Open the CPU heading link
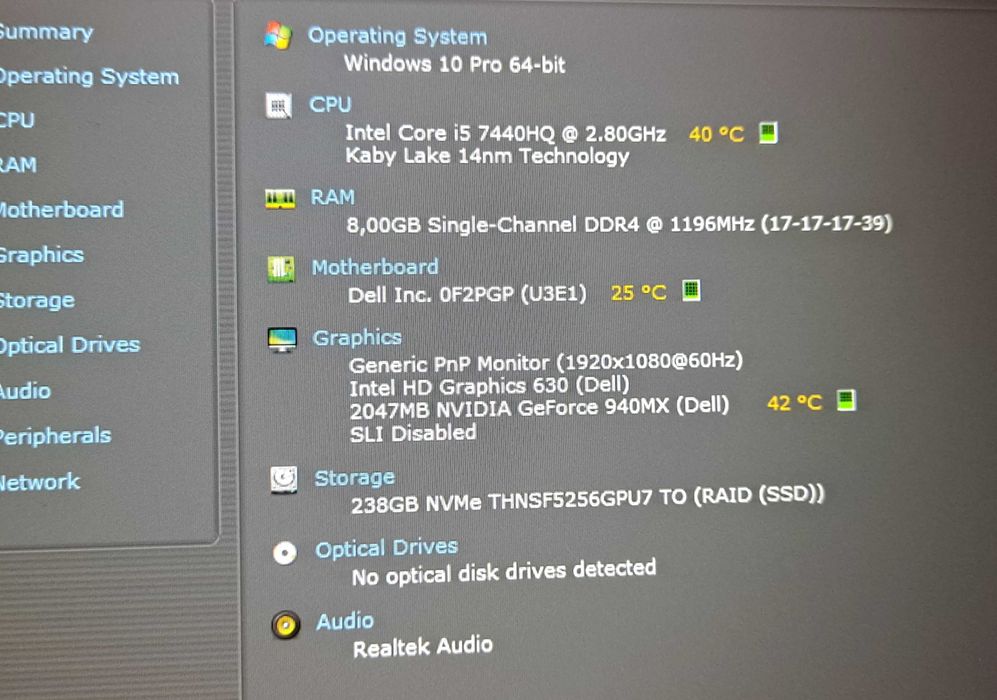 (x=330, y=104)
